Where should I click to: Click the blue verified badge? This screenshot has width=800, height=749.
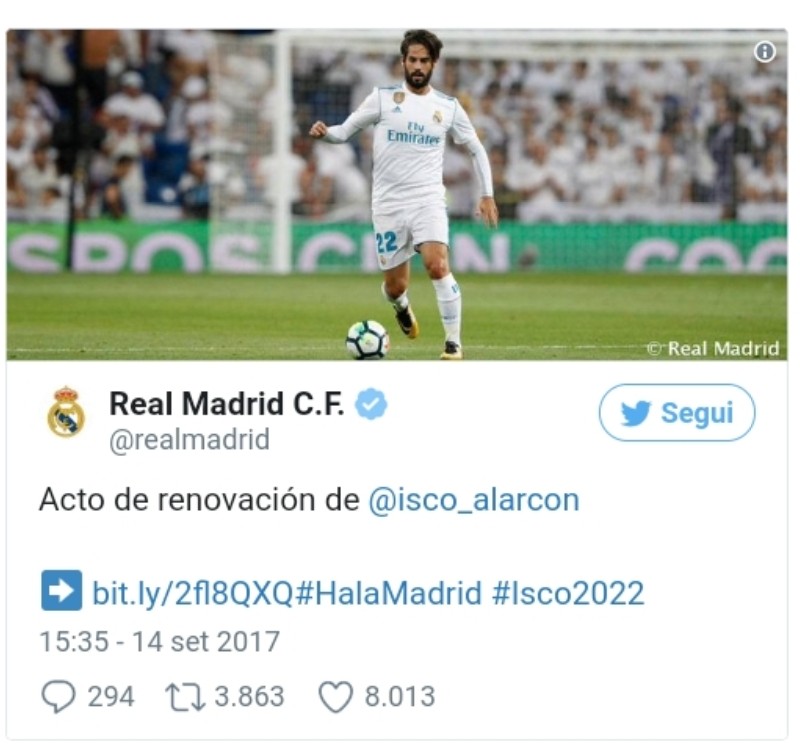[x=371, y=404]
